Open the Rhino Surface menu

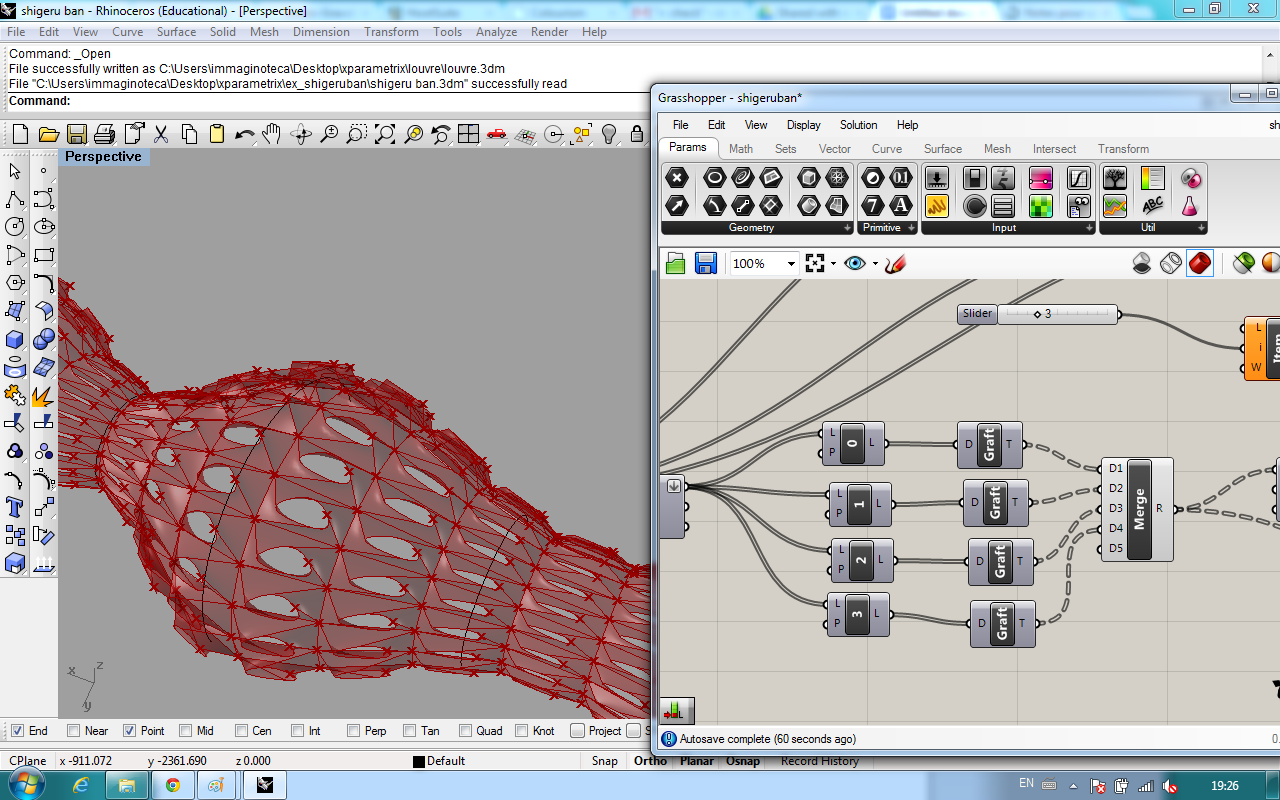(x=176, y=32)
